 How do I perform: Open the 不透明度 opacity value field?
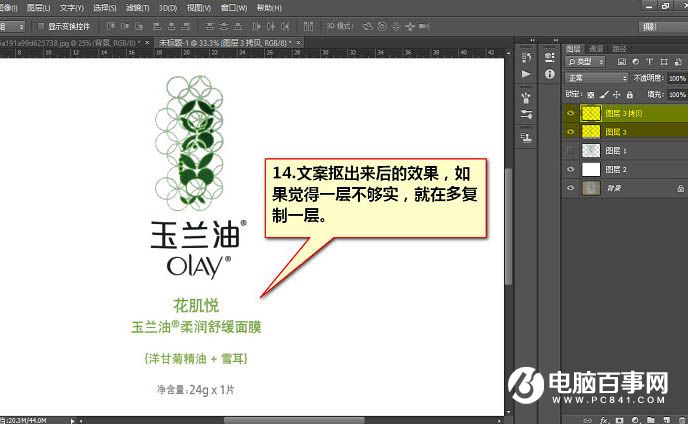(677, 78)
